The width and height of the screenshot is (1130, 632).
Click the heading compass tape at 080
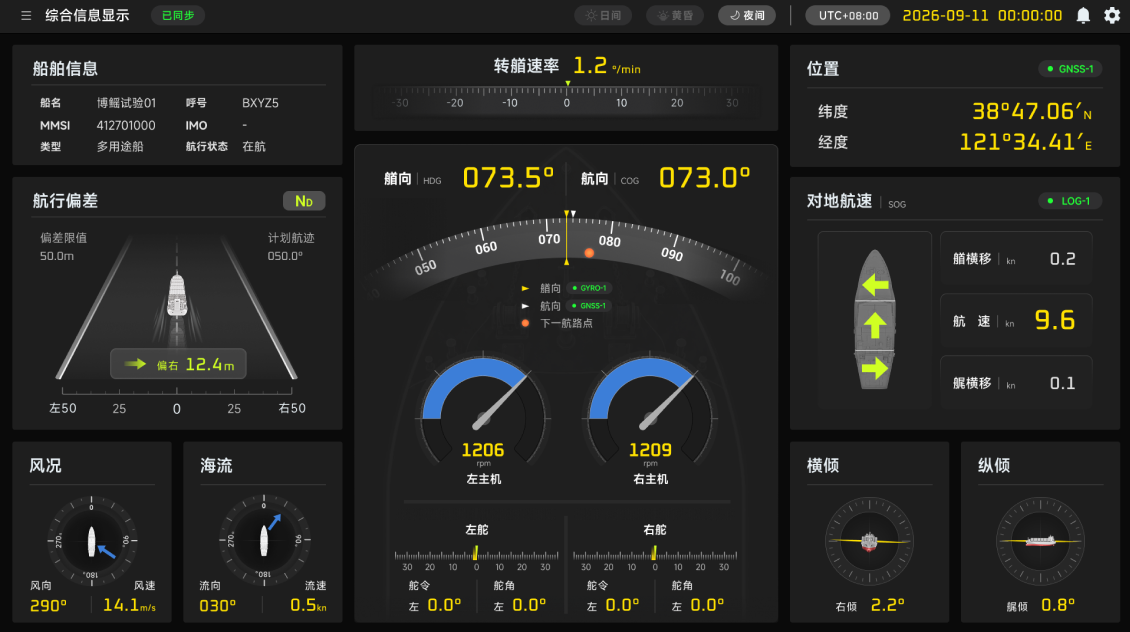(x=610, y=241)
